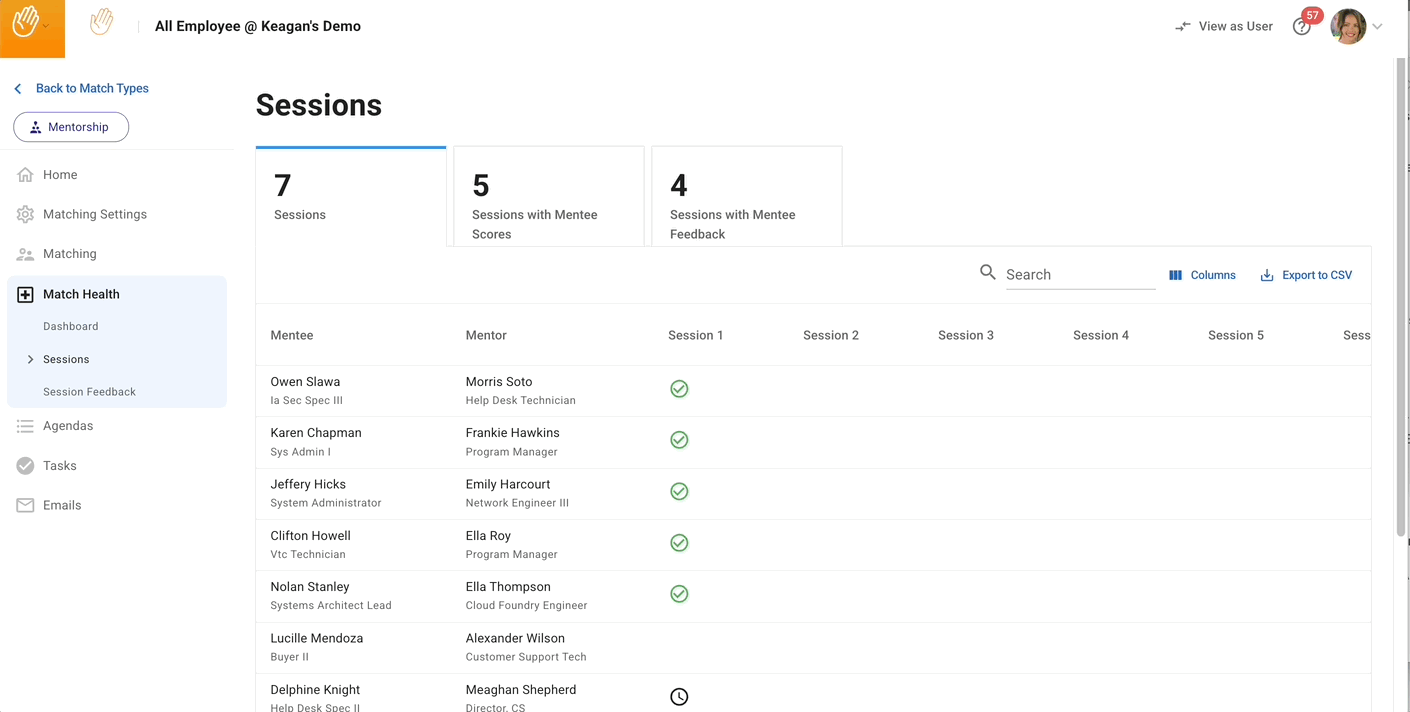Click into the Search input field

pyautogui.click(x=1079, y=275)
